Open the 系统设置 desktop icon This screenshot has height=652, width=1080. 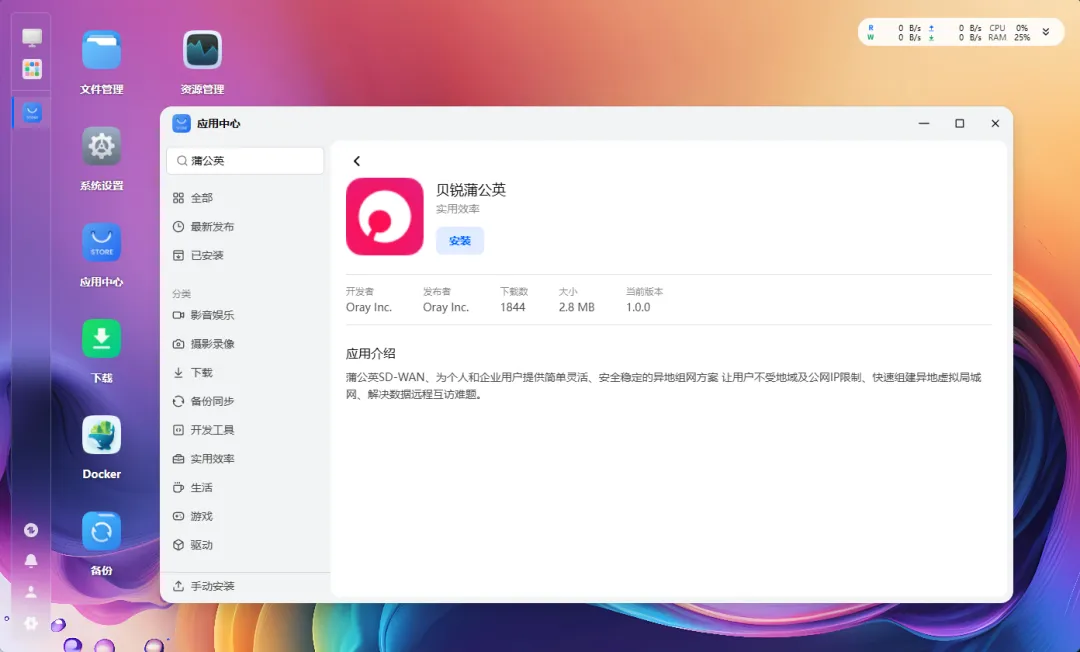pos(102,147)
